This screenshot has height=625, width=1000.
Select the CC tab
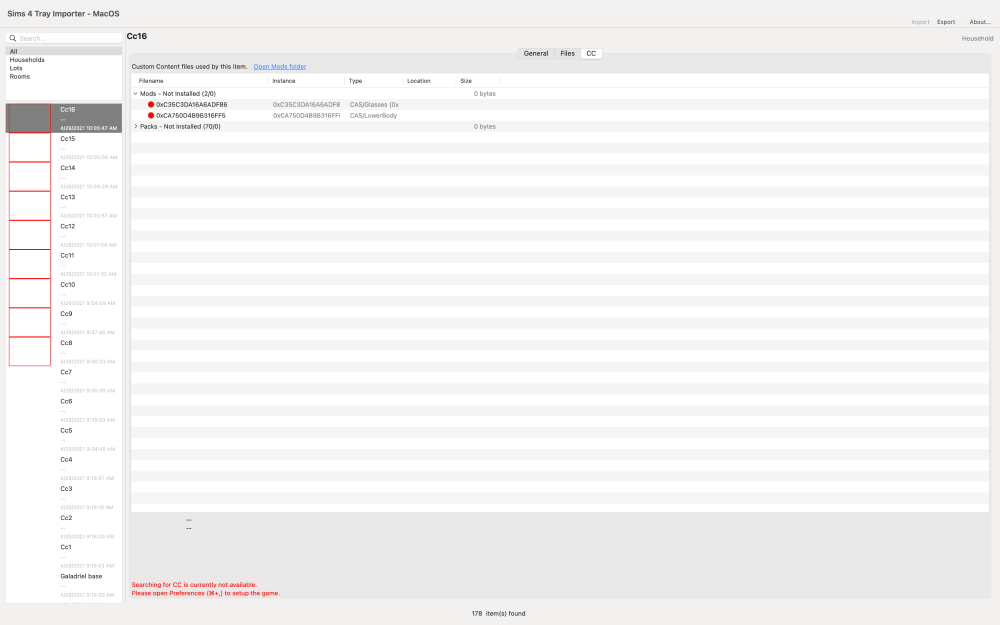(591, 54)
